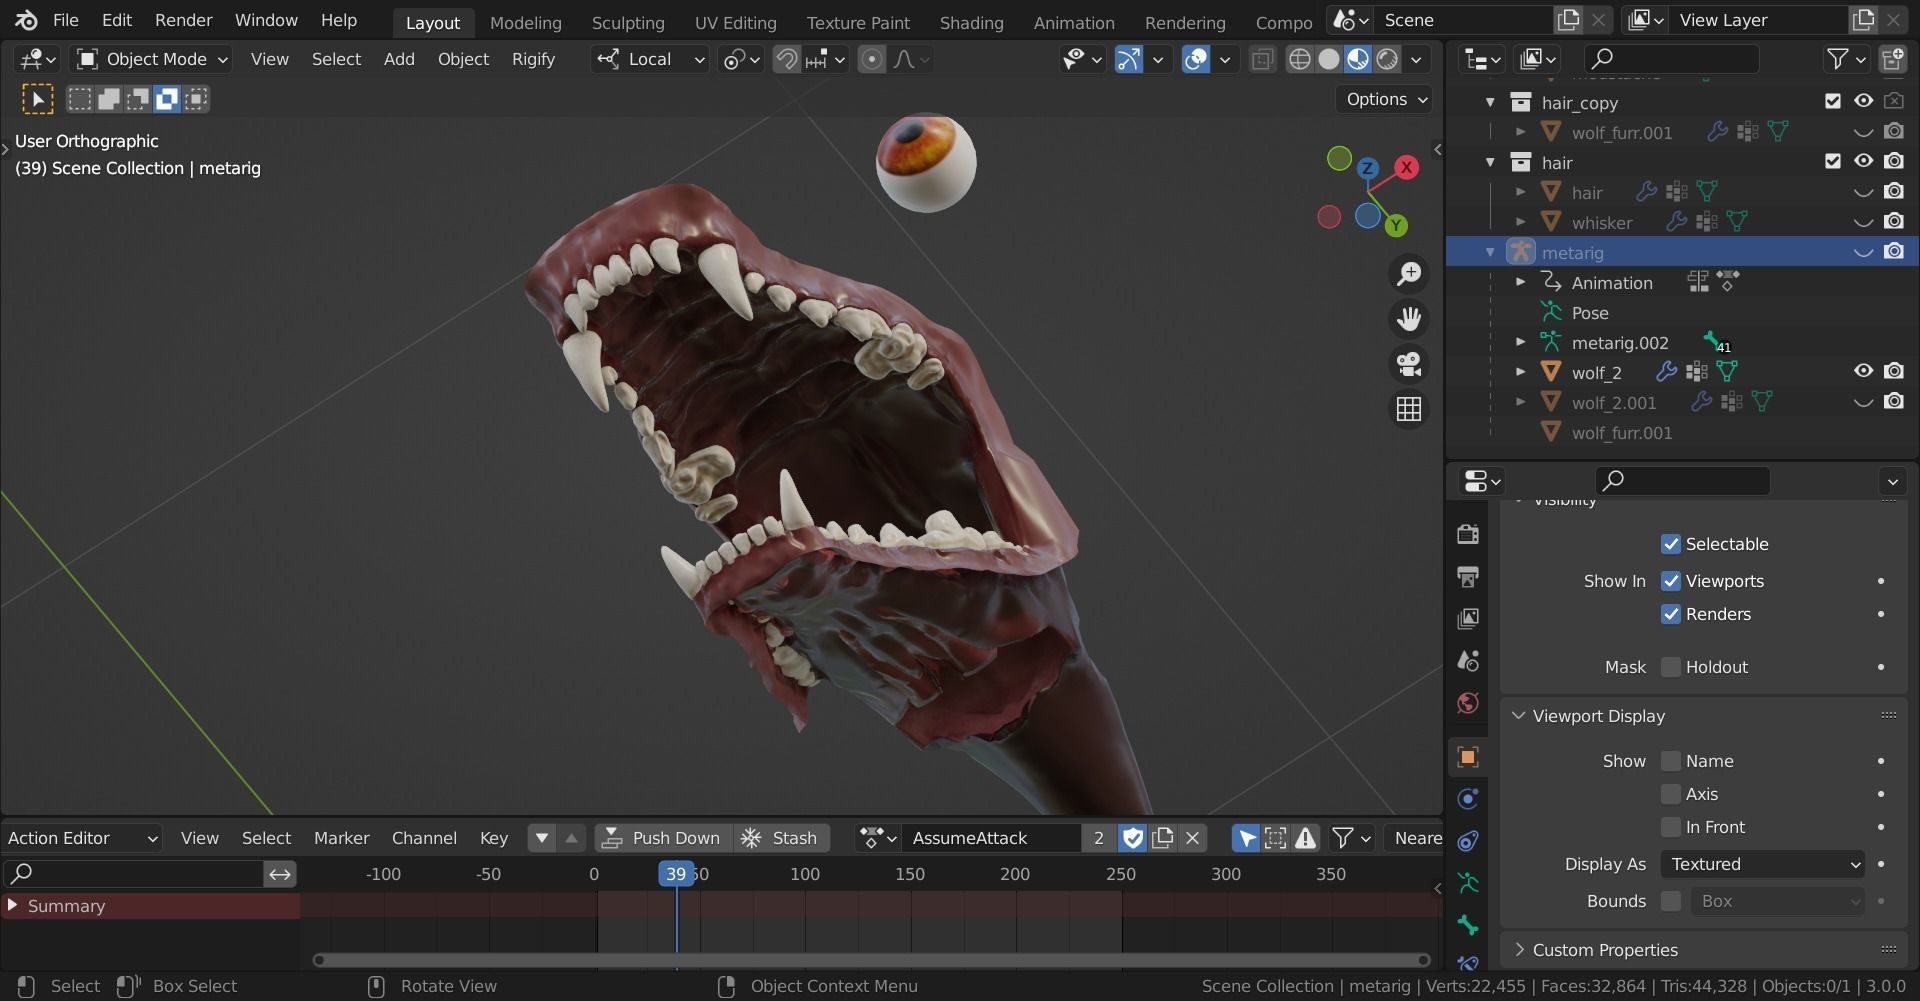Open Object Mode dropdown
This screenshot has width=1920, height=1001.
point(152,60)
